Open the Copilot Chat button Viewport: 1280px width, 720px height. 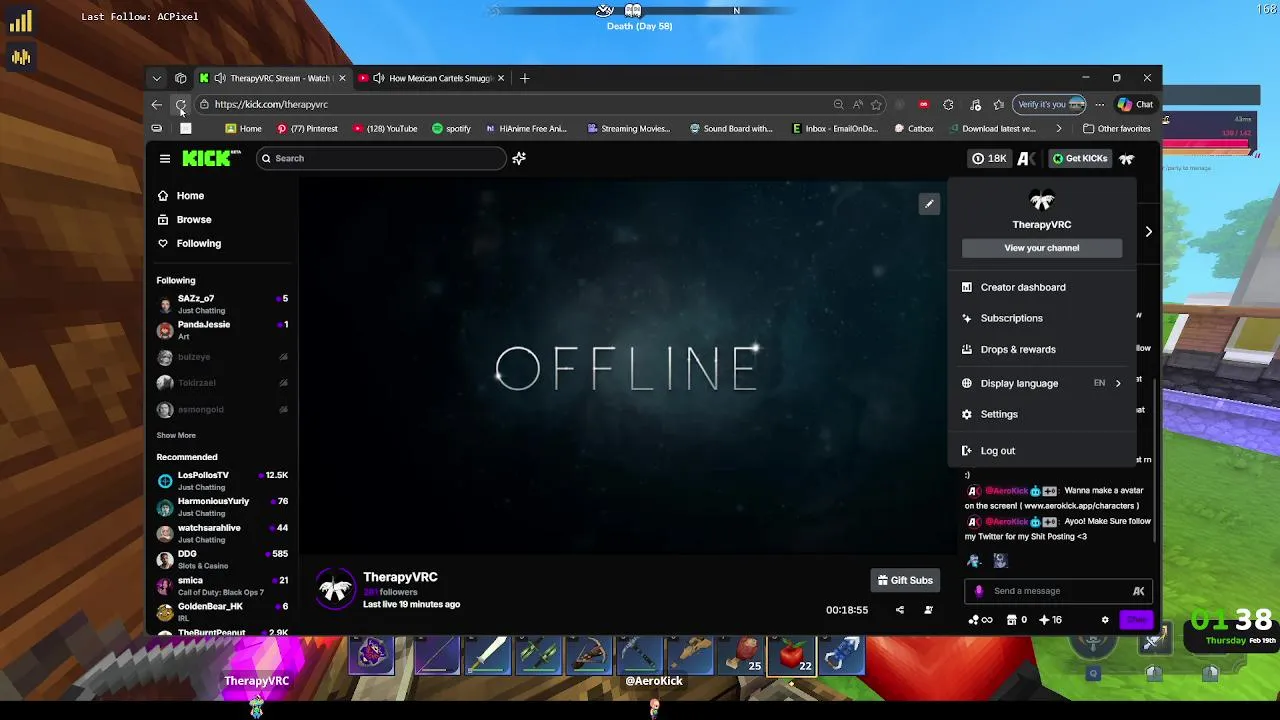coord(1135,104)
